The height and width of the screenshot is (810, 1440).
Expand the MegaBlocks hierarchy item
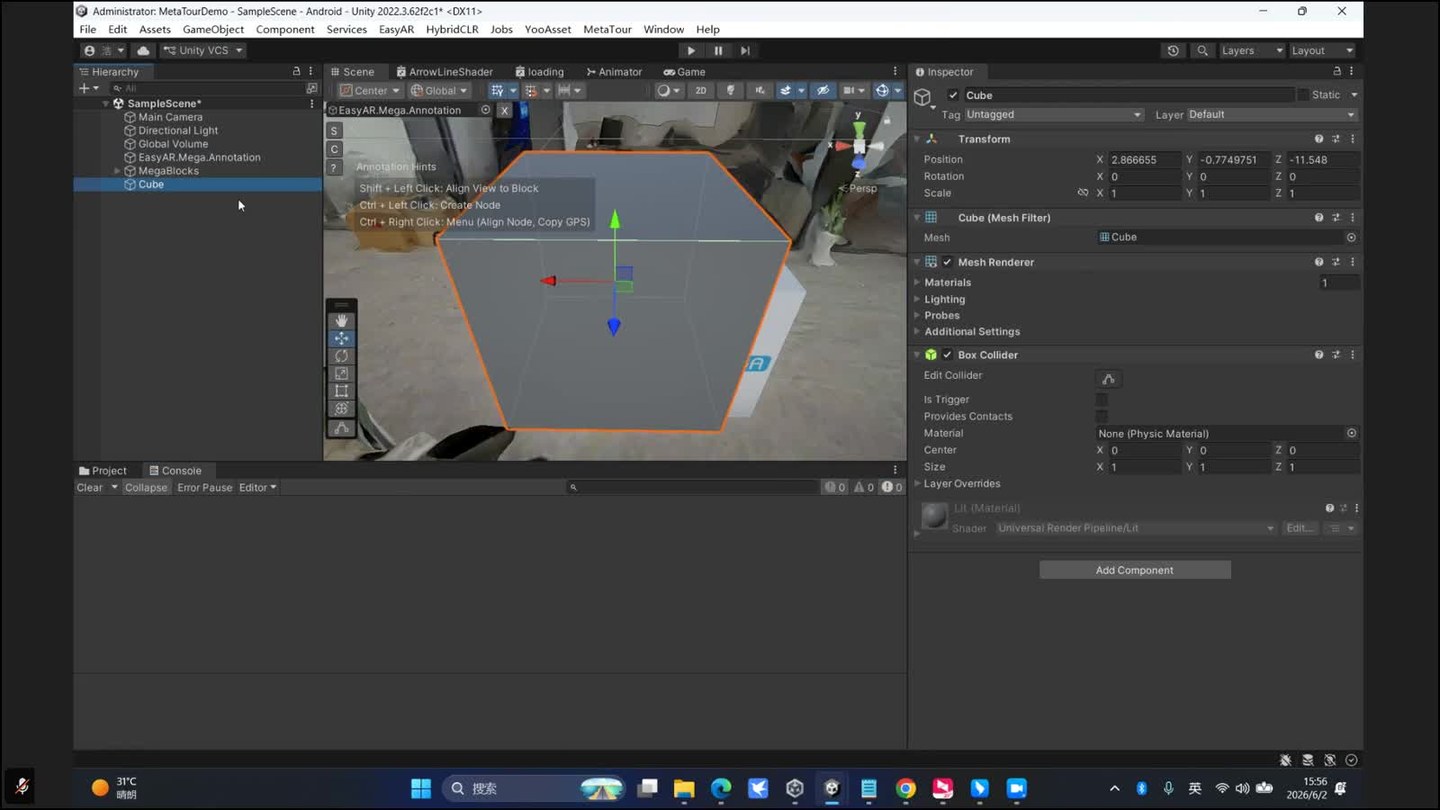pos(117,171)
